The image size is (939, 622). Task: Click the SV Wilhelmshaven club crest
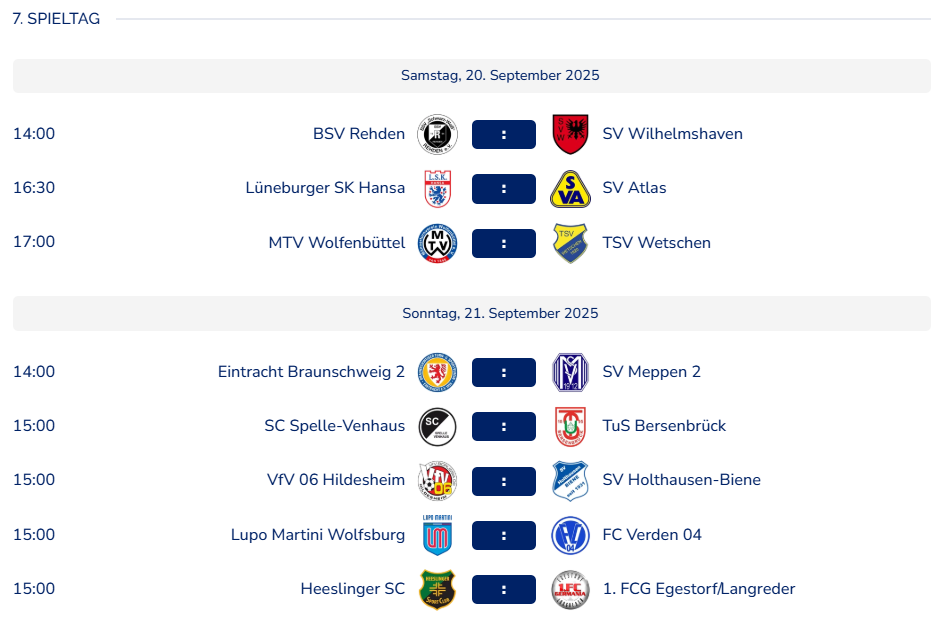pyautogui.click(x=570, y=134)
